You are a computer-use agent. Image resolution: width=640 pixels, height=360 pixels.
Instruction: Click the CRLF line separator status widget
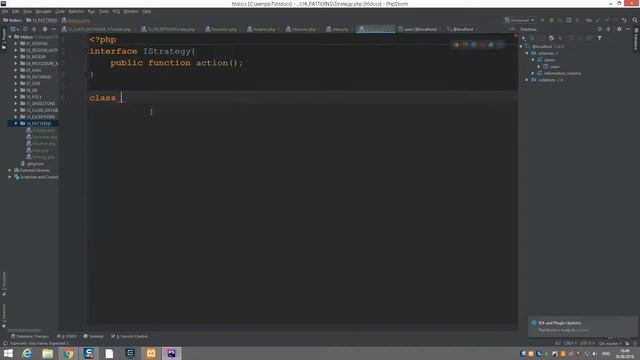569,343
